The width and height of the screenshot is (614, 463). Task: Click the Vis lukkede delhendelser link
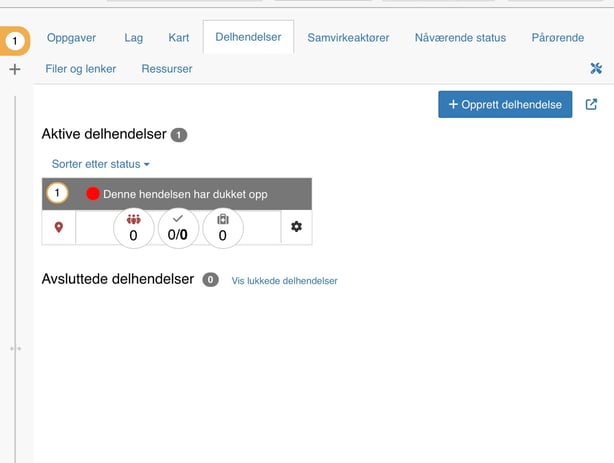(x=284, y=281)
